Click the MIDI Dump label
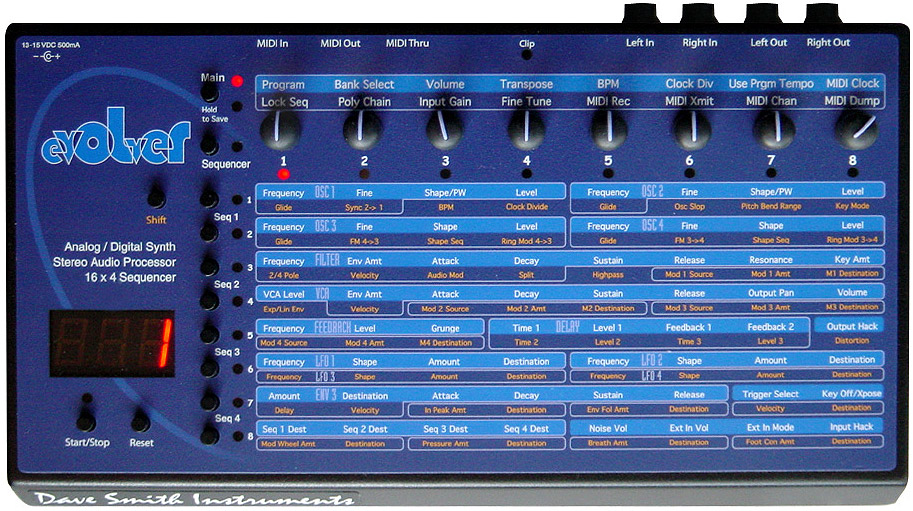 852,101
